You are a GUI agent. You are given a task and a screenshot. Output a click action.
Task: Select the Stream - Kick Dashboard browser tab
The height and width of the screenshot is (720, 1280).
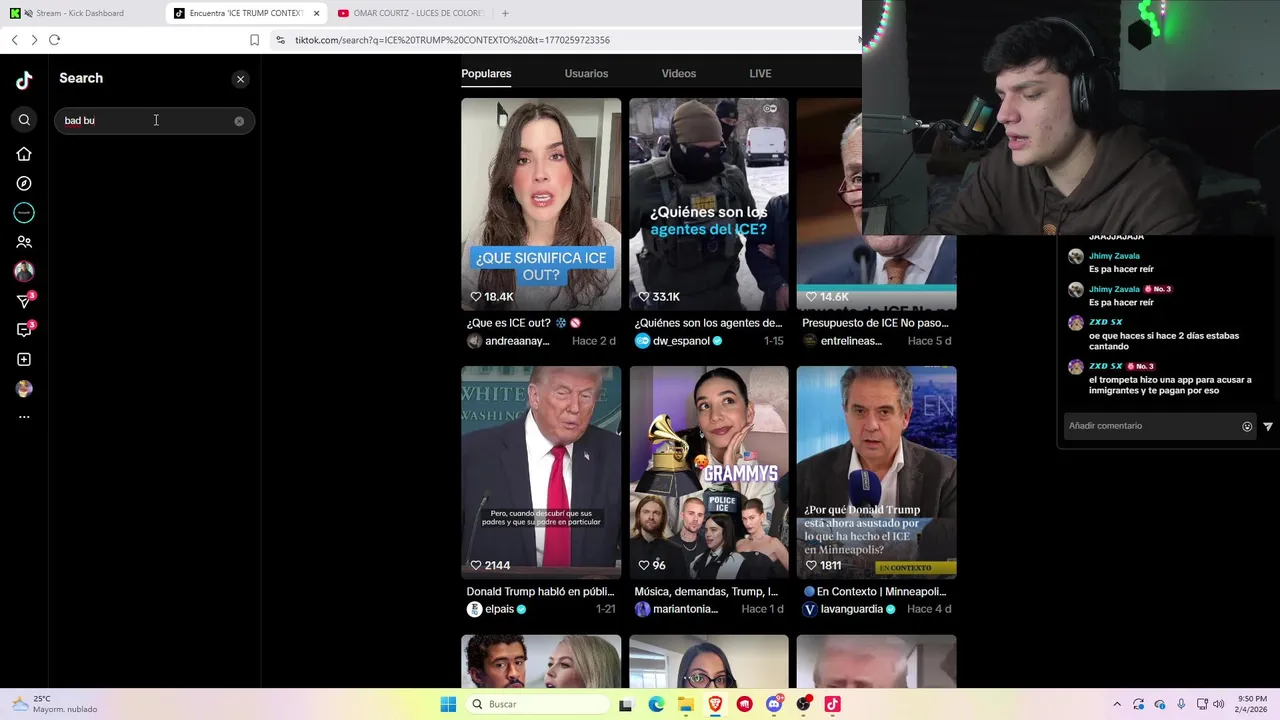80,13
